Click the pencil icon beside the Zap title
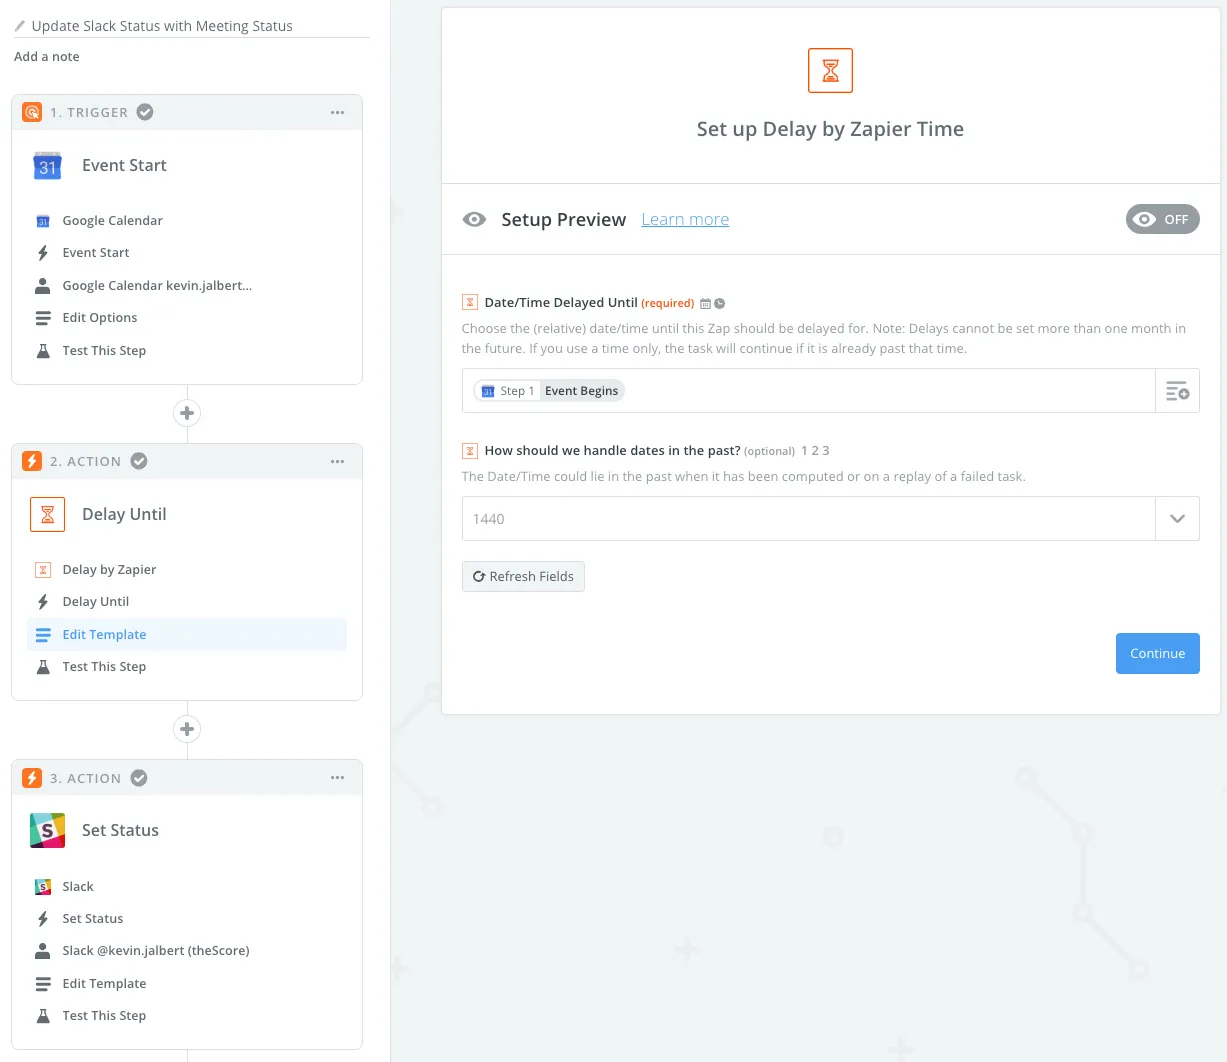 20,26
